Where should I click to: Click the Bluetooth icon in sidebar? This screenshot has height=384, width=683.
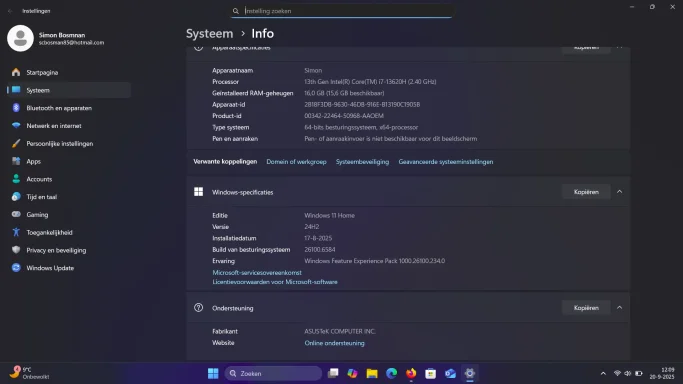[x=16, y=108]
